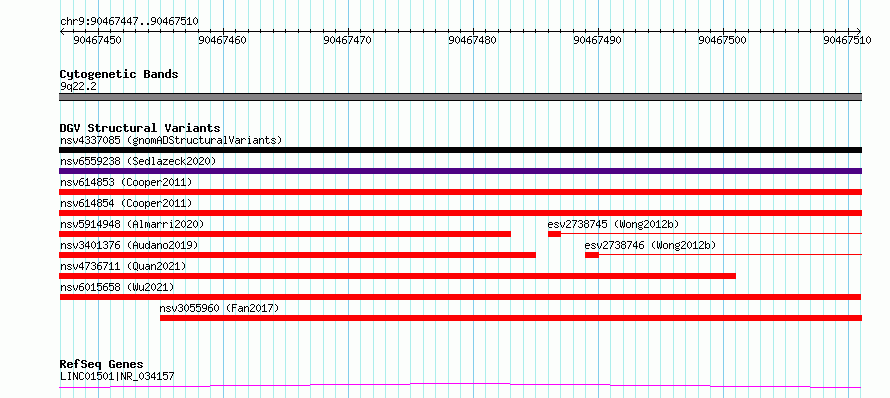Click ruler position 90467460

click(221, 40)
